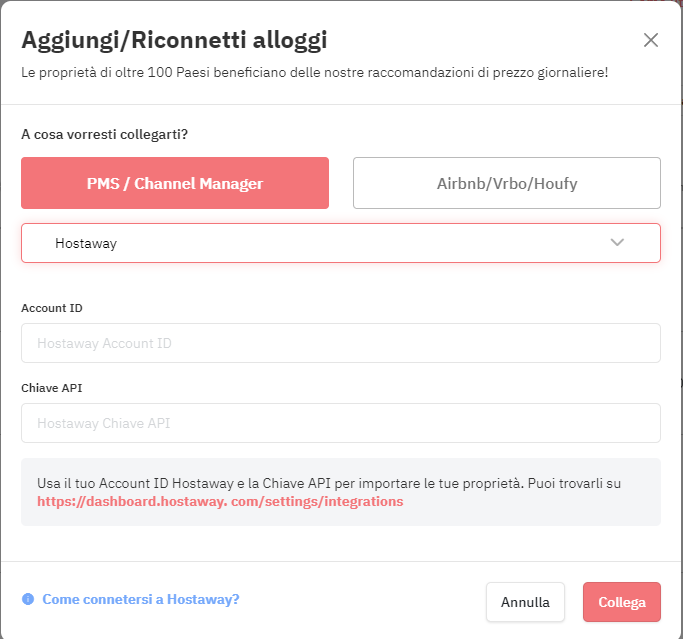
Task: Focus the Hostaway Account ID input field
Action: (341, 343)
